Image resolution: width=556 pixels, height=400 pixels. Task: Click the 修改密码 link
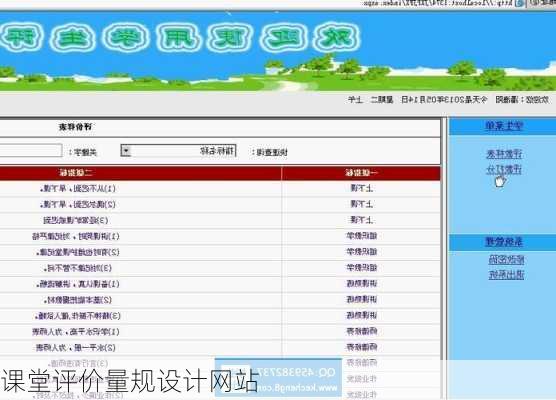coord(506,260)
